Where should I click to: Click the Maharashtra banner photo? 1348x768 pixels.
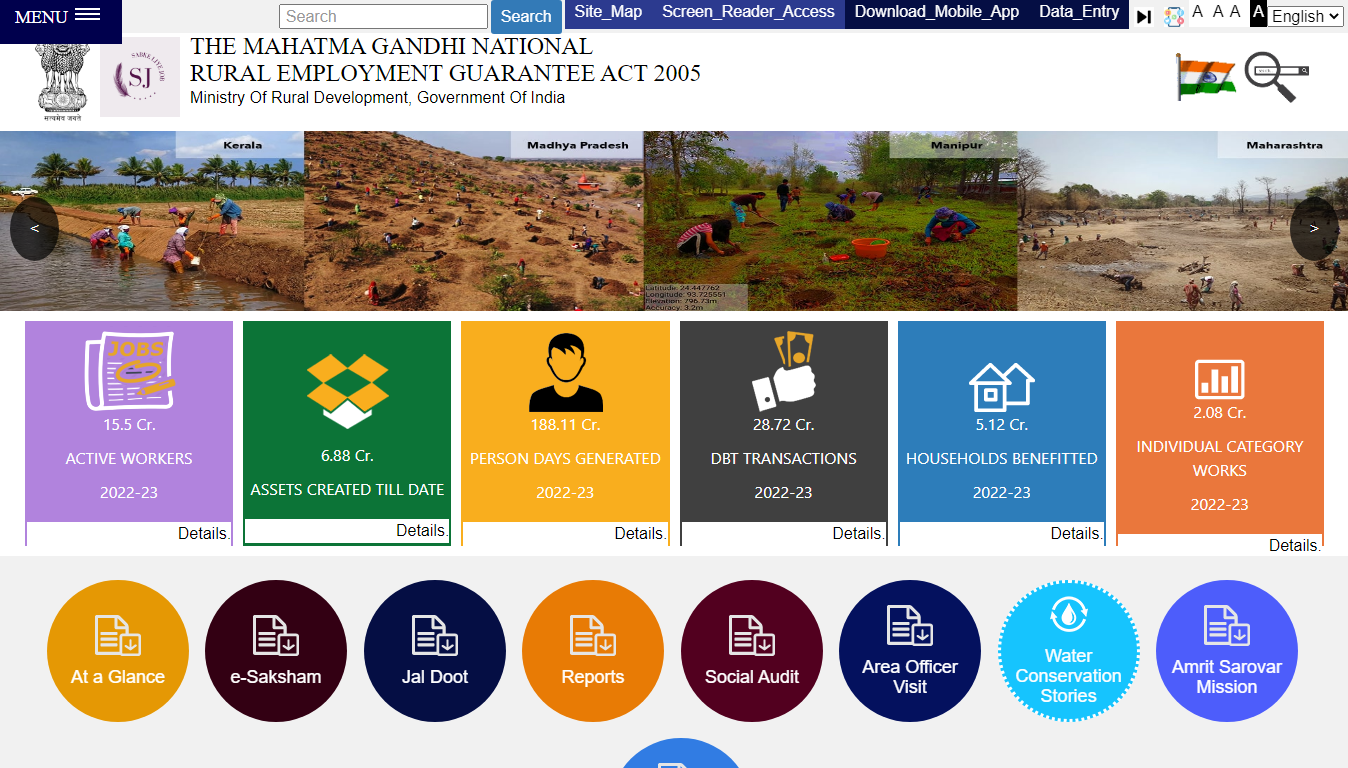1182,221
